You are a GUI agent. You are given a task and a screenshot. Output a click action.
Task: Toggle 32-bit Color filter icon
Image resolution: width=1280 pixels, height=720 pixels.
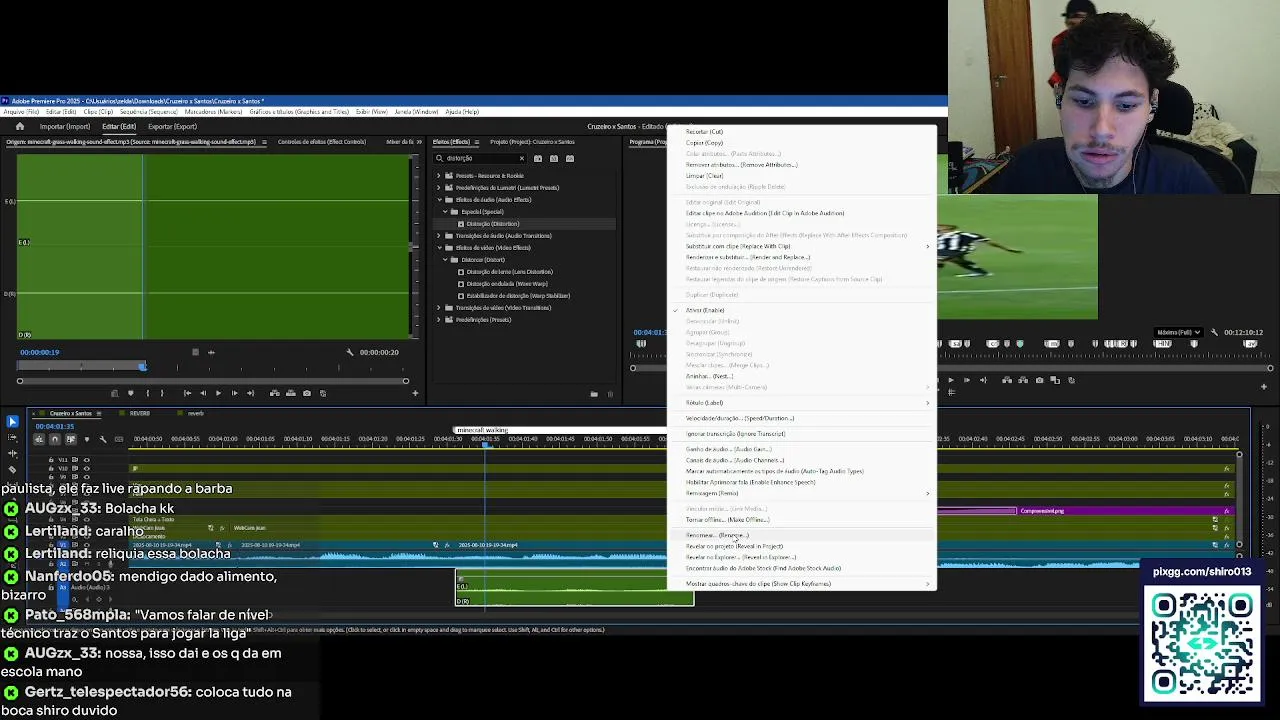pos(554,159)
